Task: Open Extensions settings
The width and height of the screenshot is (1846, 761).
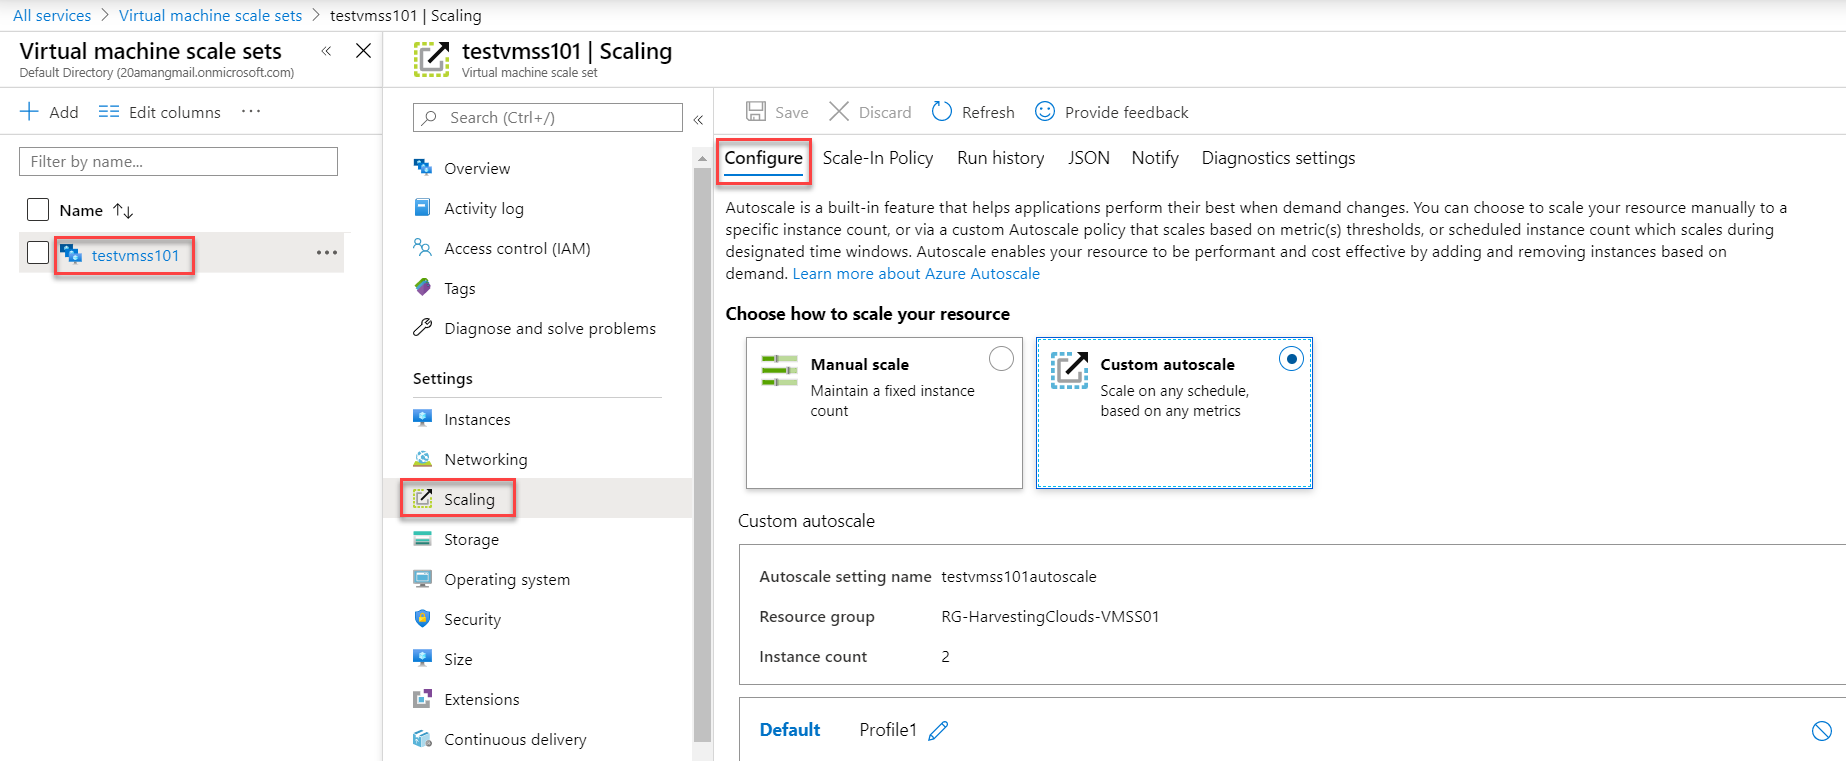Action: 482,699
